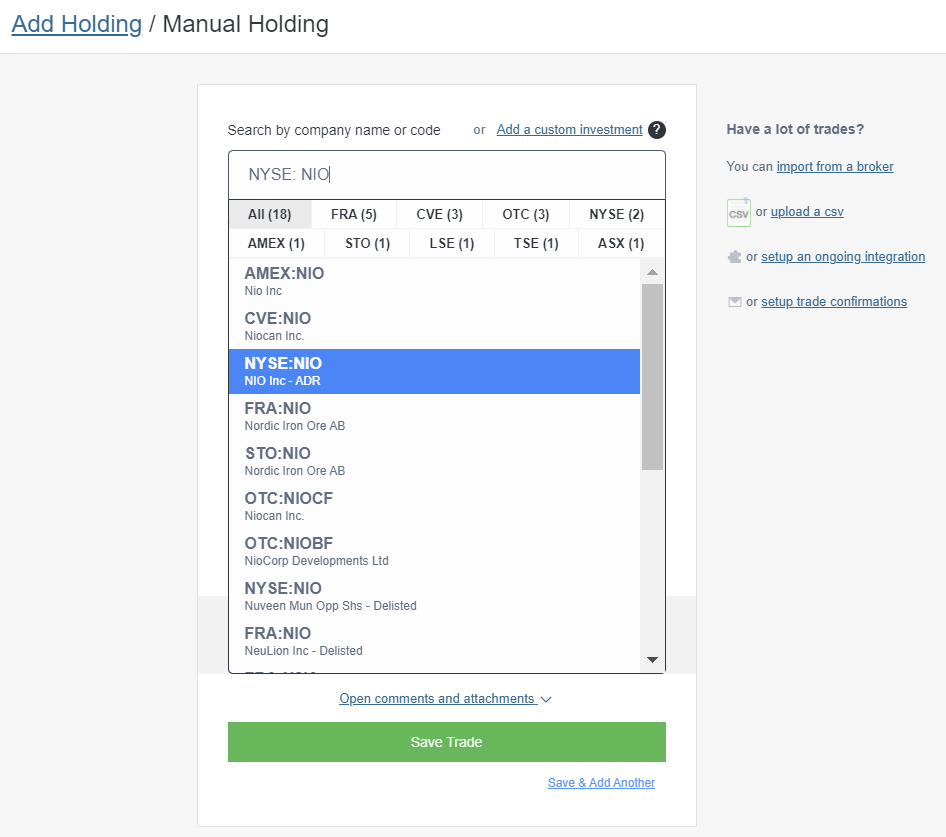This screenshot has height=837, width=946.
Task: Filter results by FRA (5)
Action: click(354, 214)
